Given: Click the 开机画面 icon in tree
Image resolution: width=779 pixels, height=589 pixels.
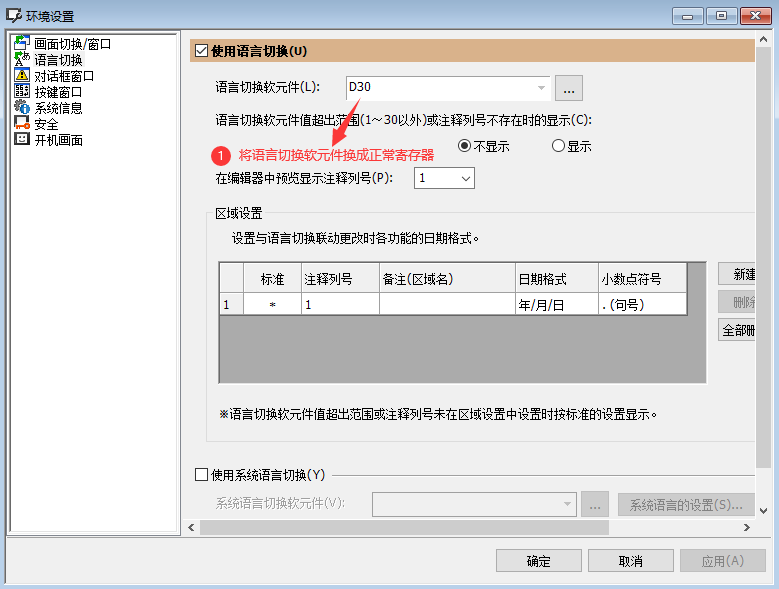Looking at the screenshot, I should [22, 140].
